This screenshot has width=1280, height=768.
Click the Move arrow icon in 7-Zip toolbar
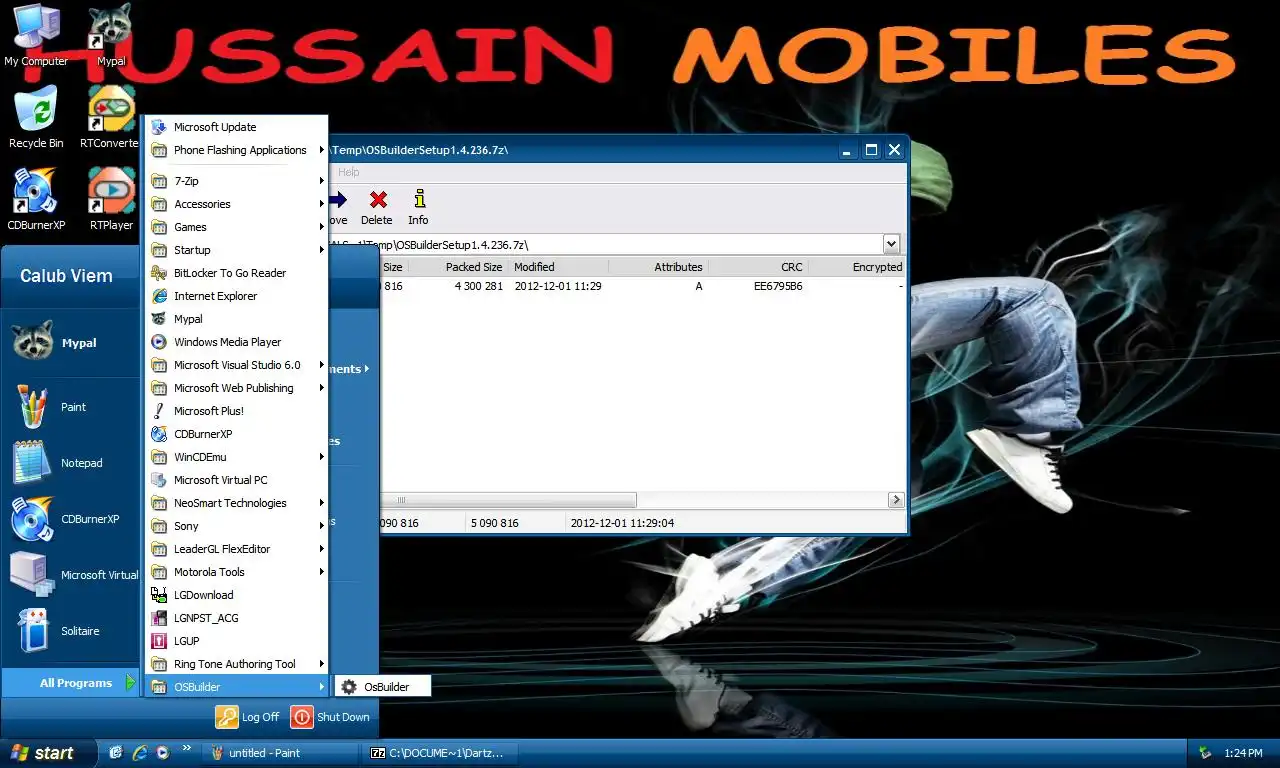point(338,208)
